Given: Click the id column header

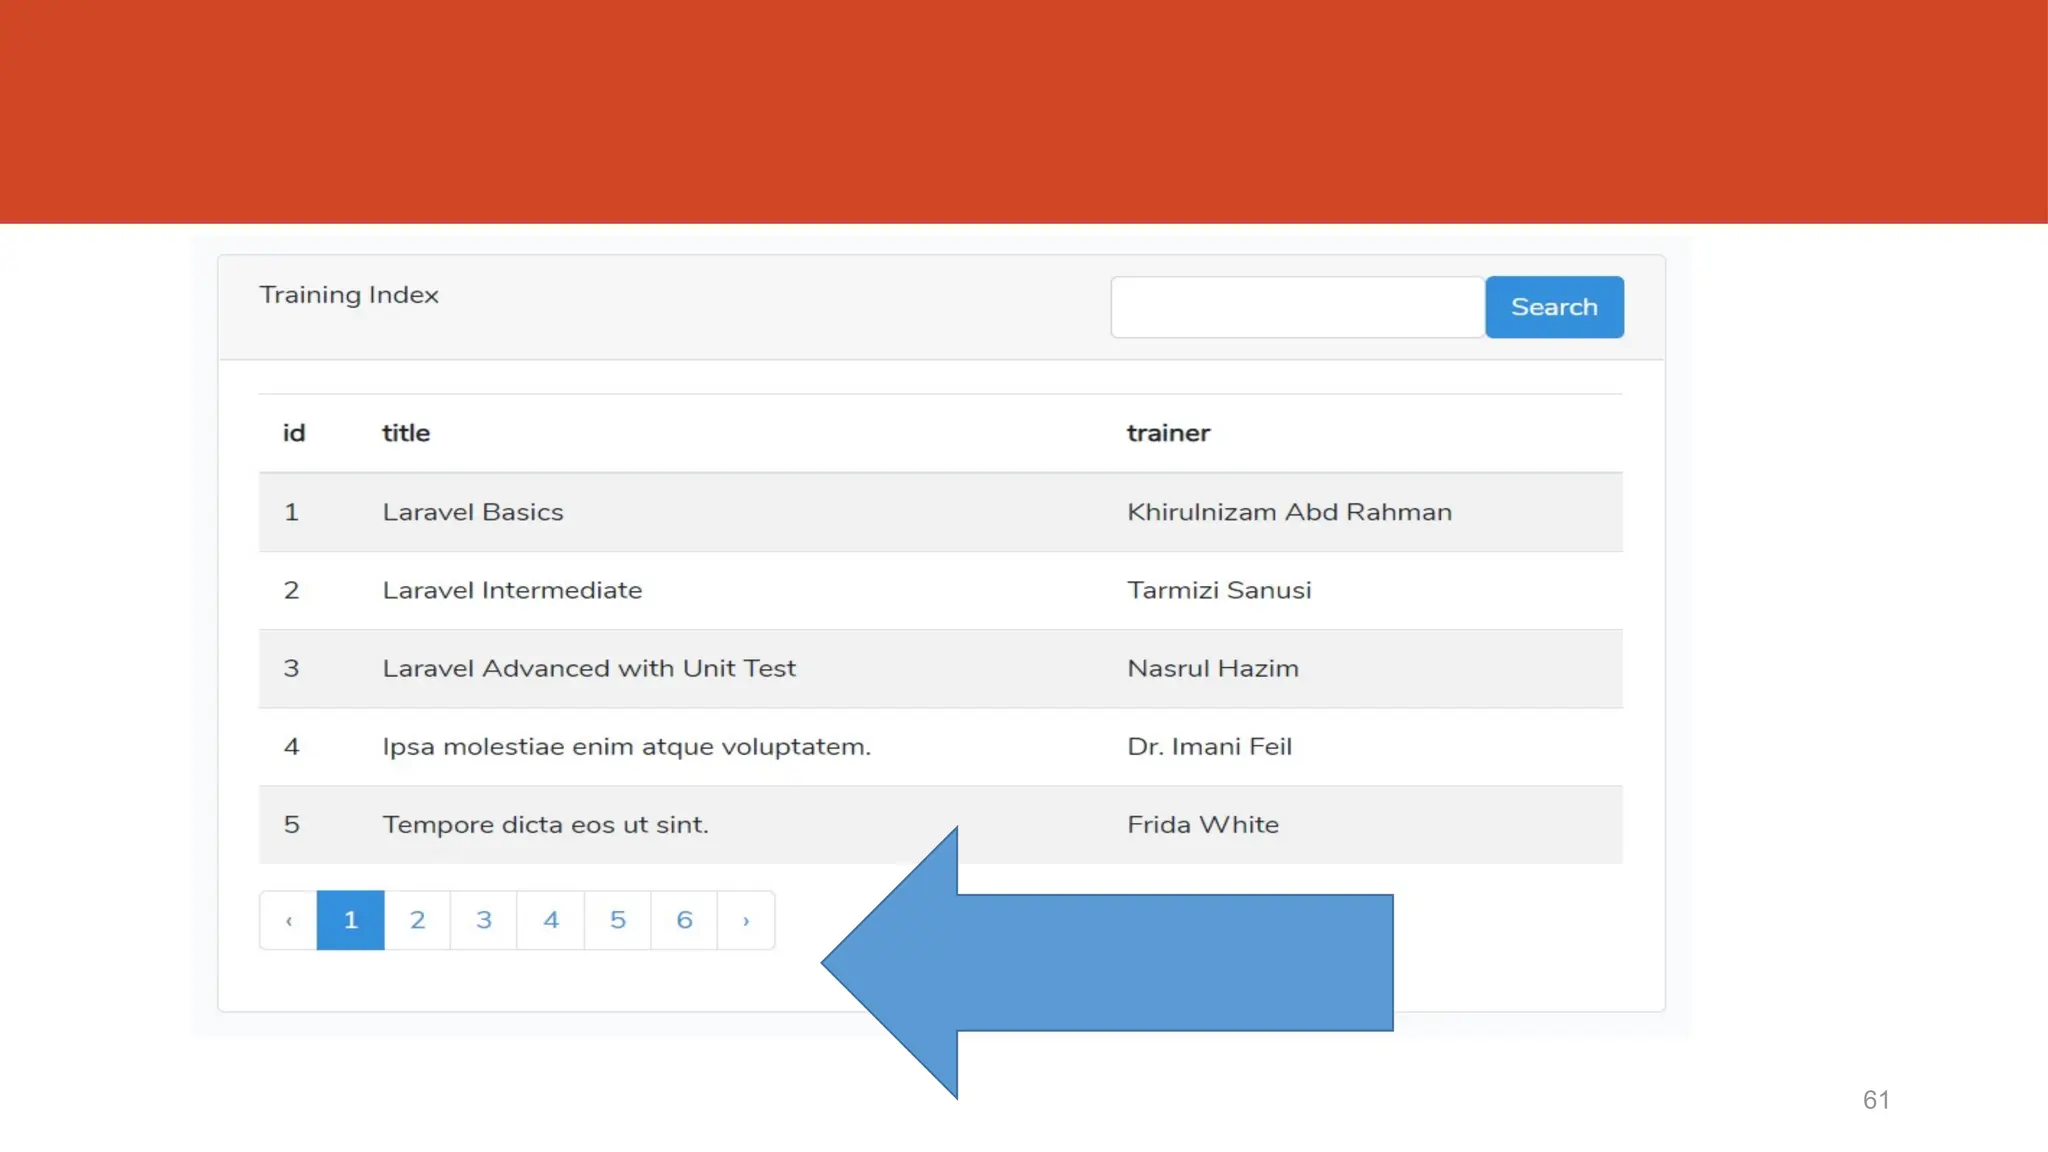Looking at the screenshot, I should (x=293, y=433).
